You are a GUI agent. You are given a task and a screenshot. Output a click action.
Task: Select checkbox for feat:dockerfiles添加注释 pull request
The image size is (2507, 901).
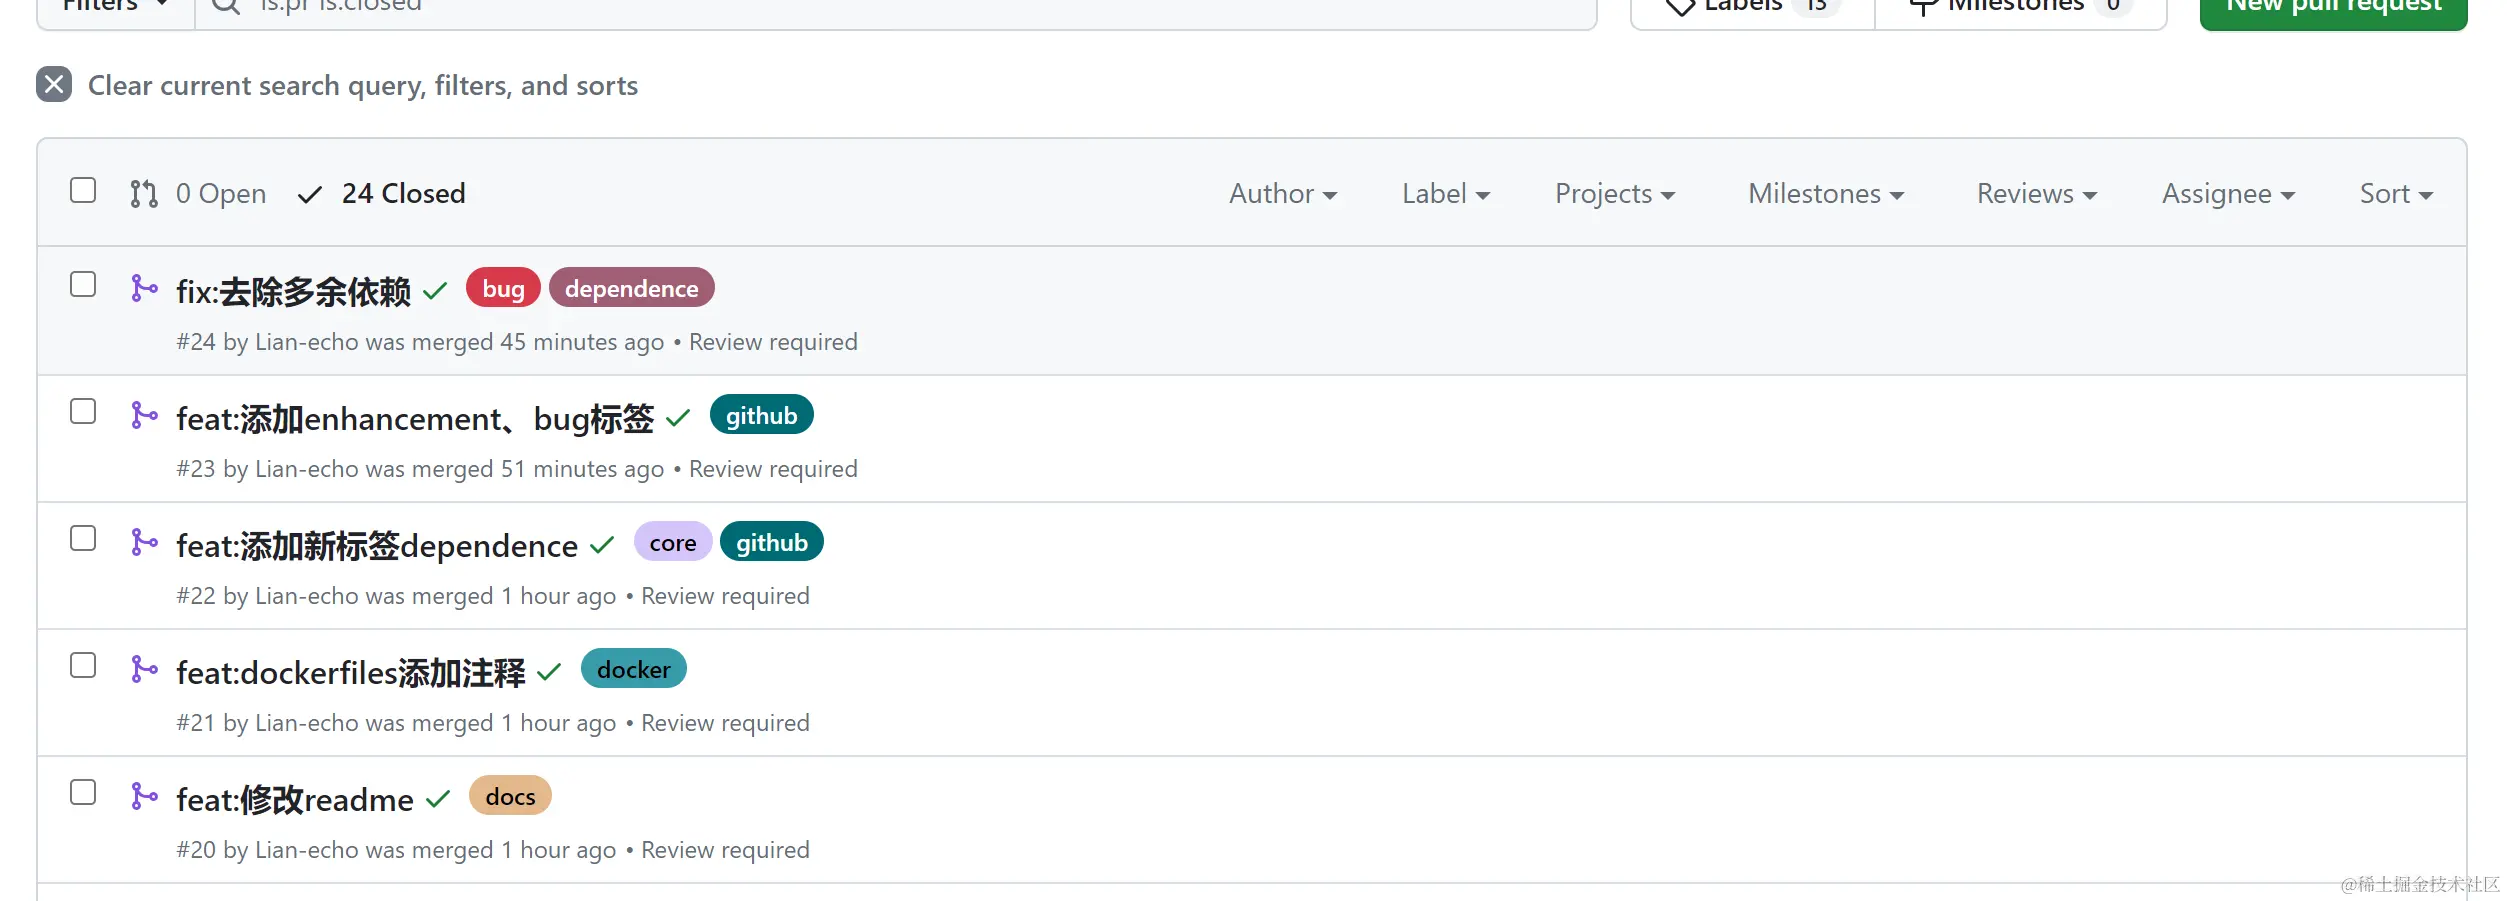click(x=83, y=666)
